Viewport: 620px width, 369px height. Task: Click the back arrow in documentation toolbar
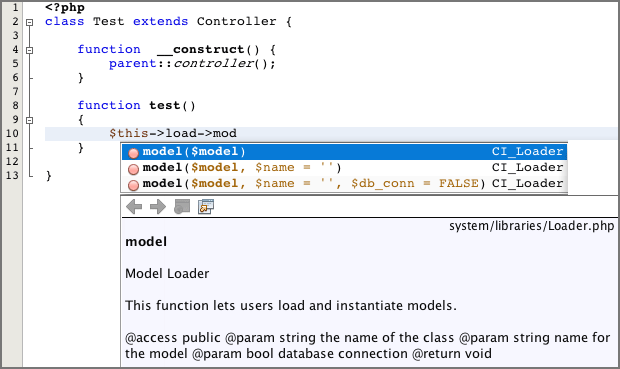pos(134,206)
